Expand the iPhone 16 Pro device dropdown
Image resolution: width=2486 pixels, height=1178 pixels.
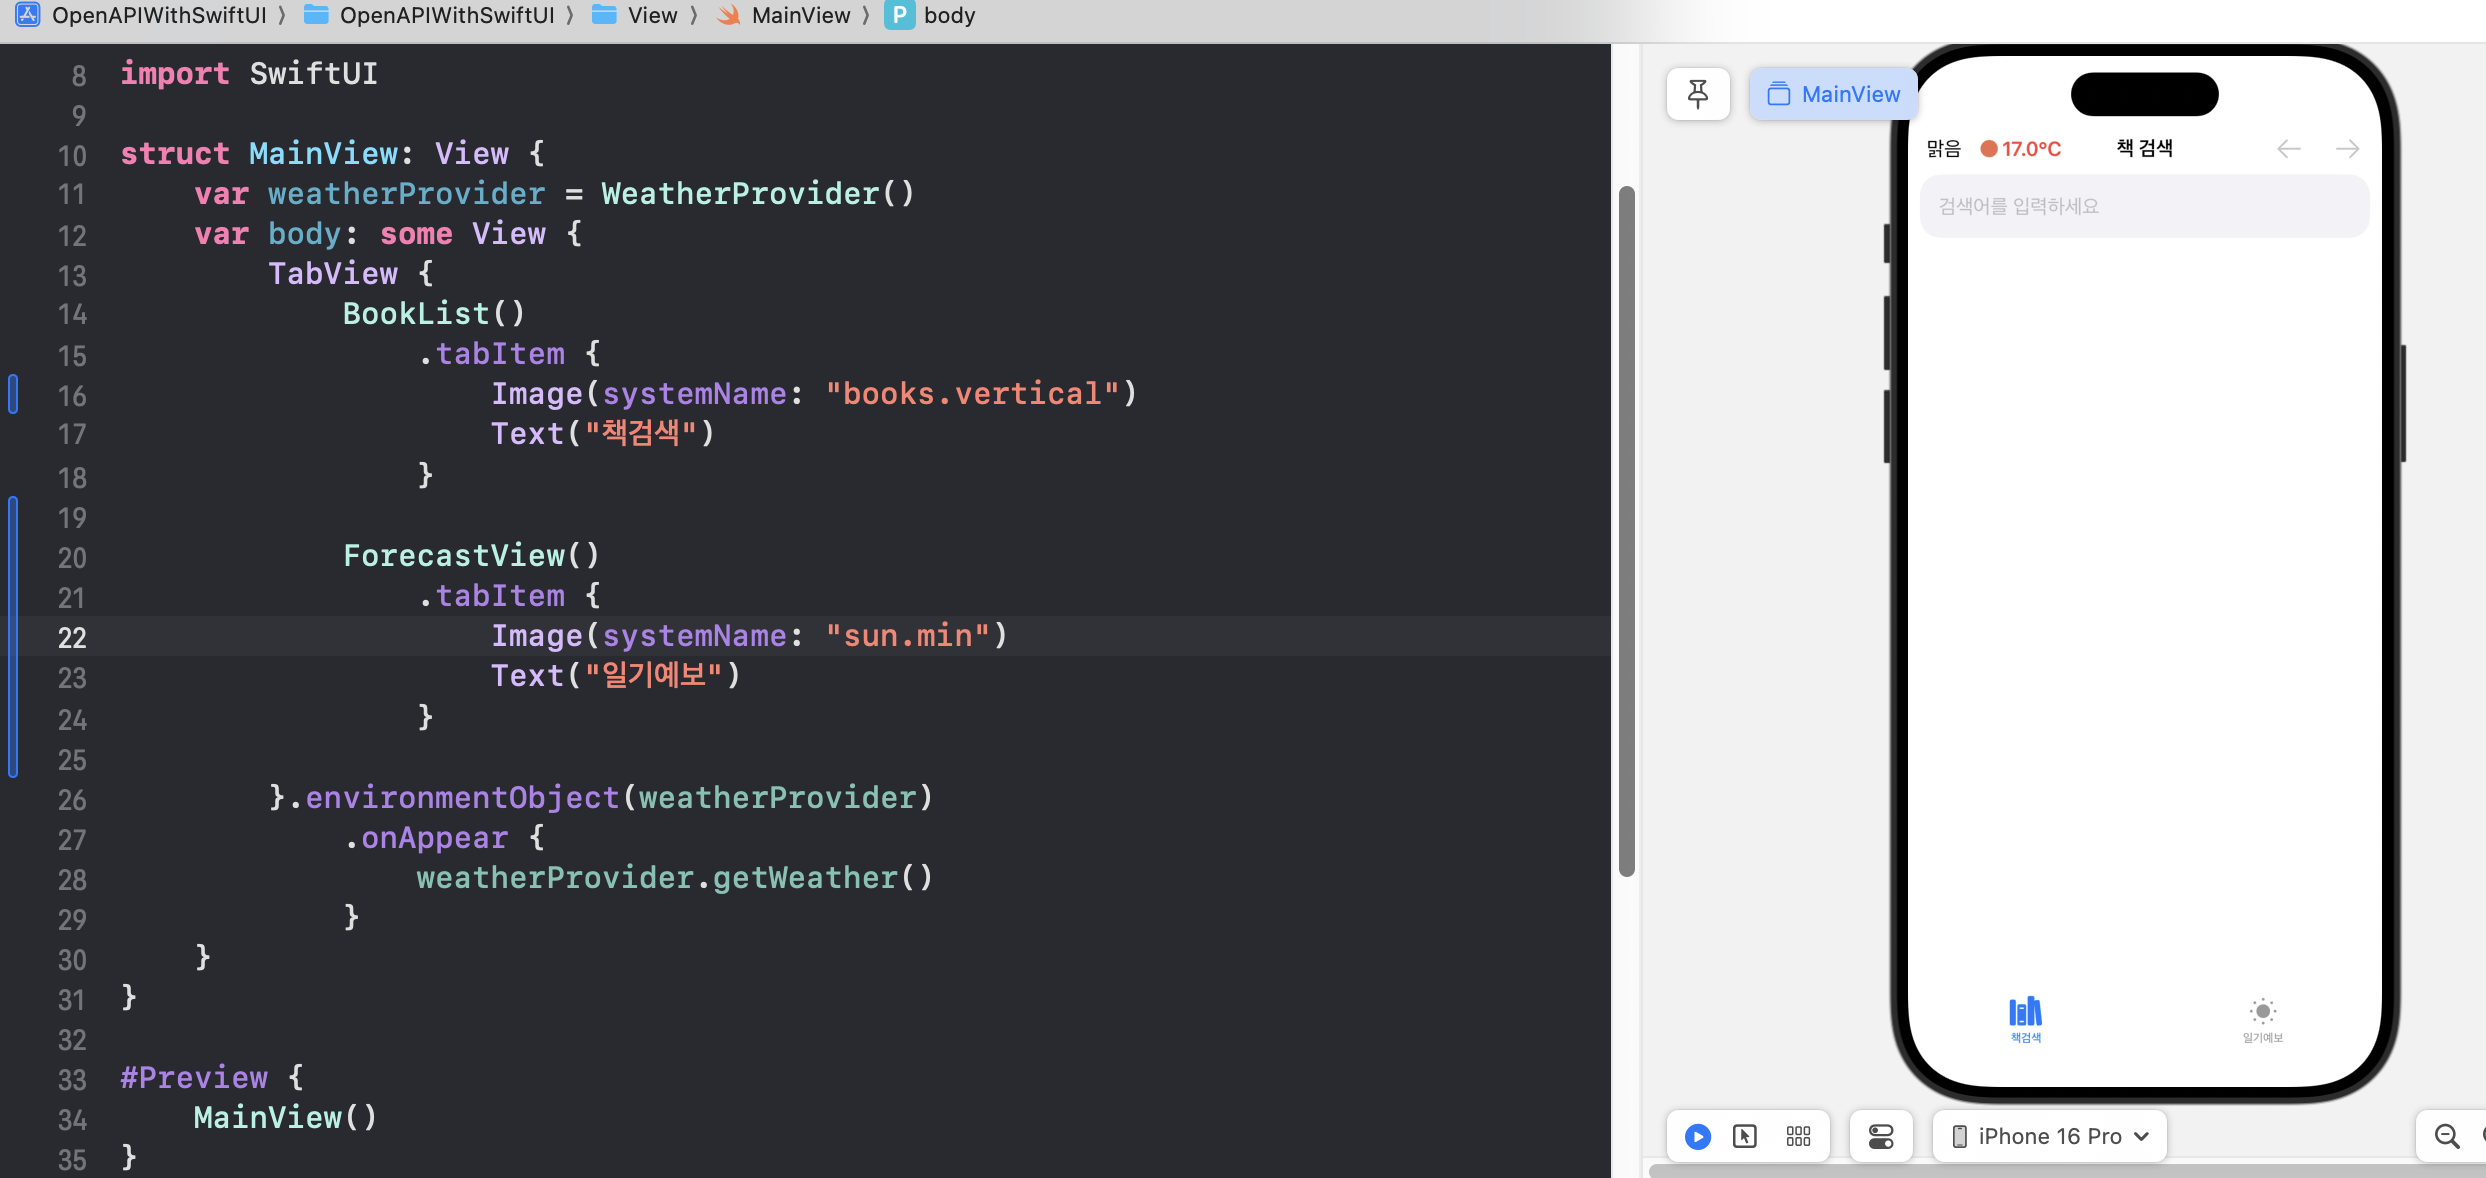click(2049, 1136)
